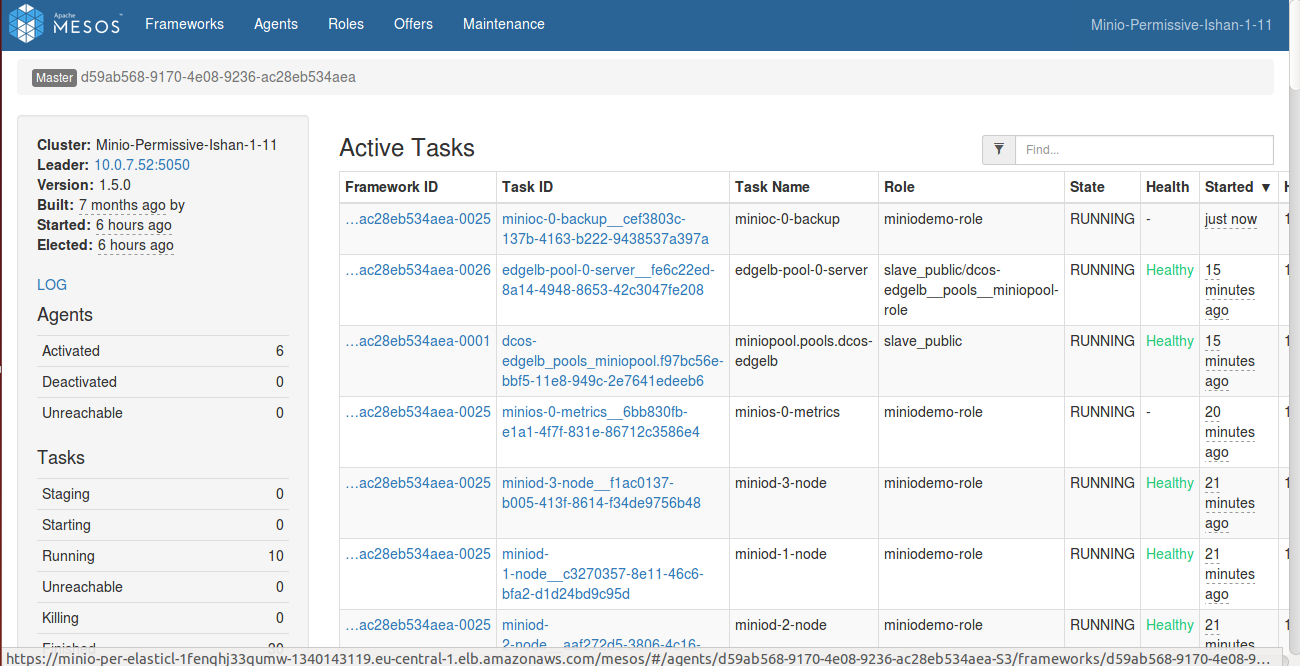Click the Version 1.5.0 text
Image resolution: width=1300 pixels, height=666 pixels.
(84, 185)
